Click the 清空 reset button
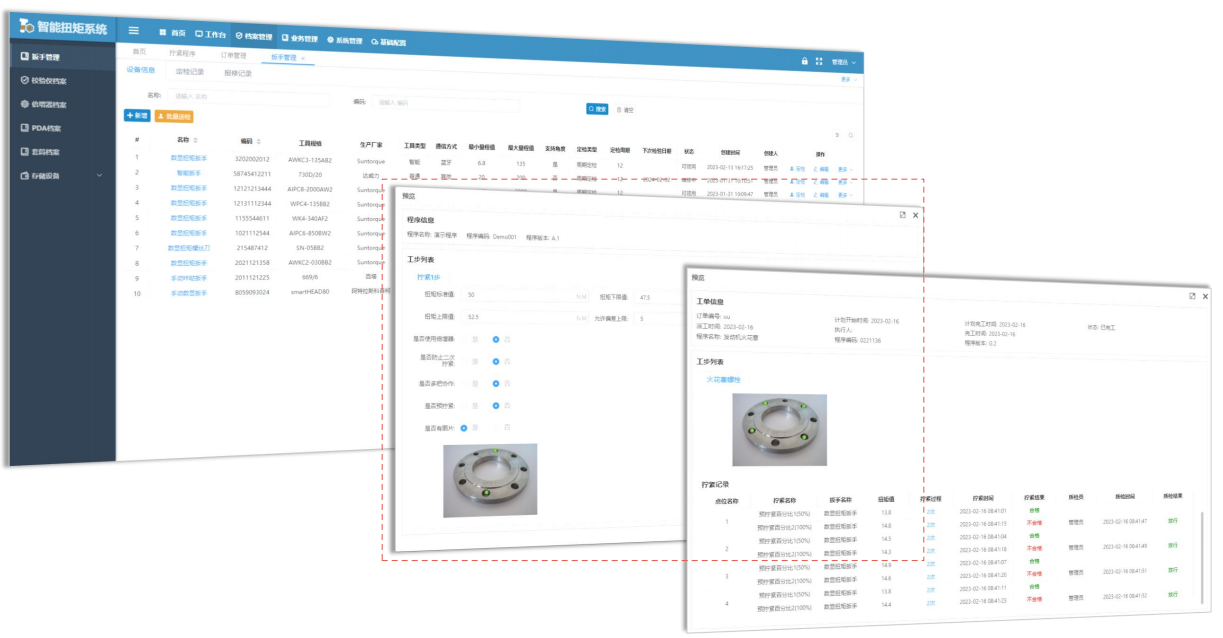This screenshot has width=1223, height=638. [x=625, y=110]
